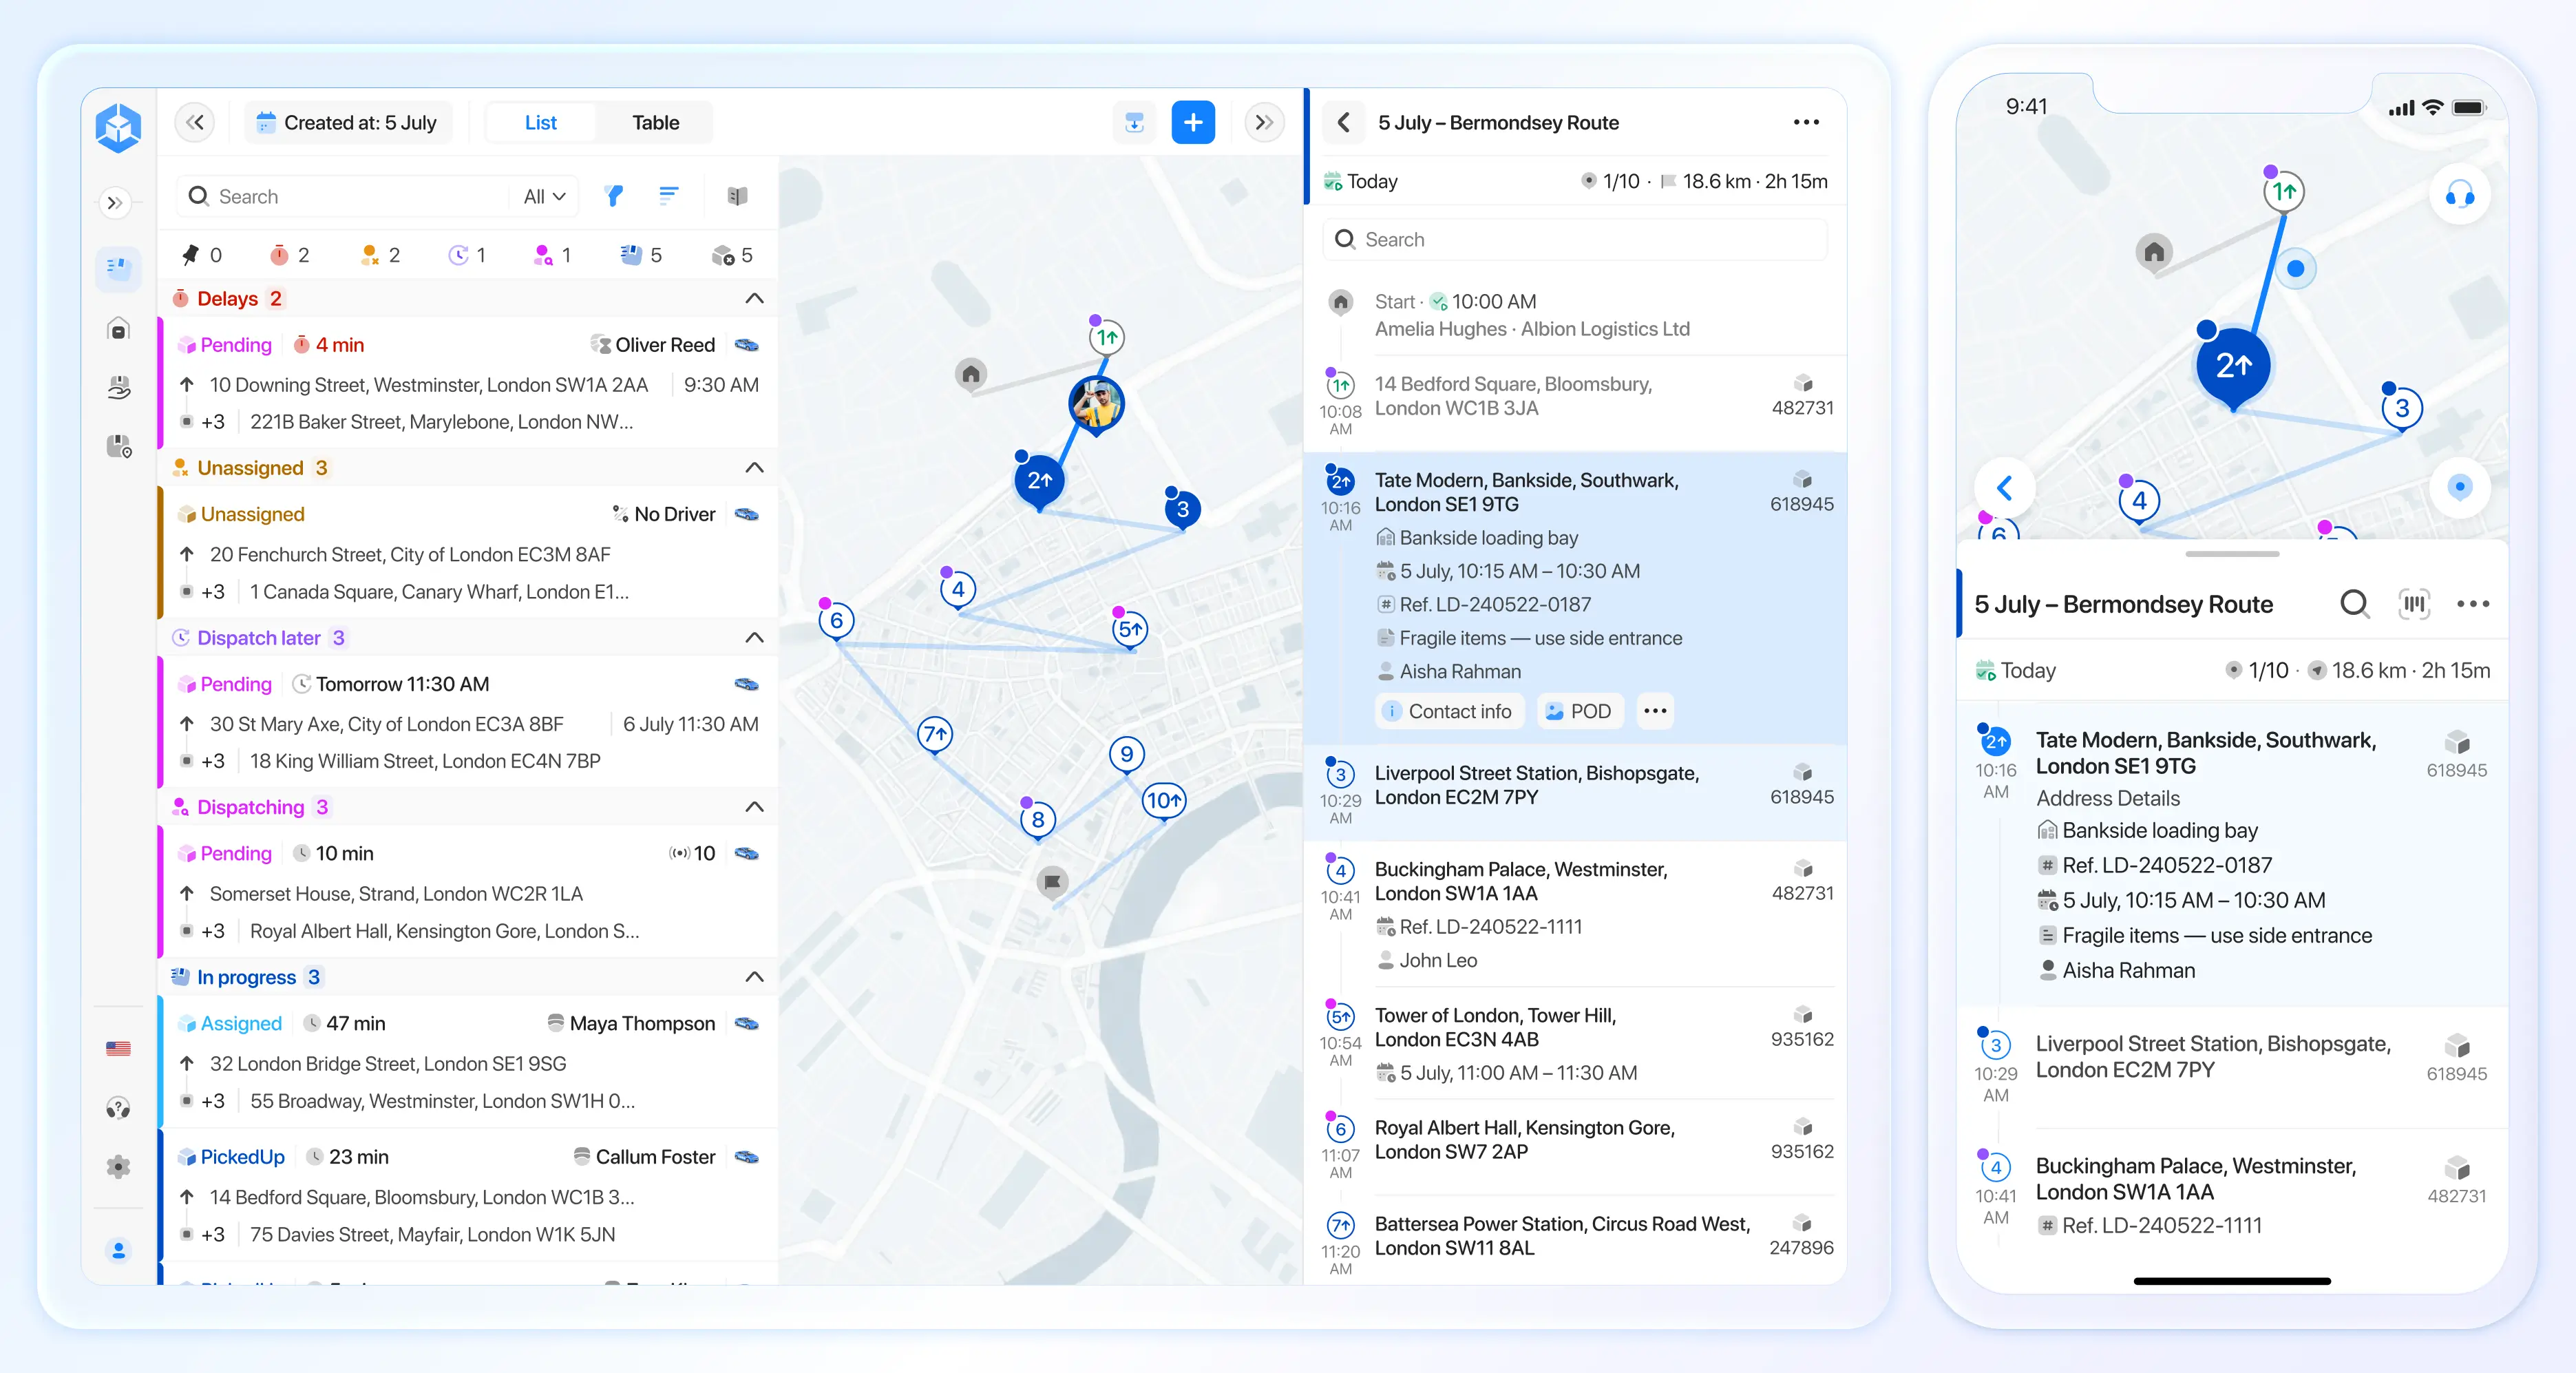The image size is (2576, 1373).
Task: Click the import/download icon beside plus button
Action: point(1134,123)
